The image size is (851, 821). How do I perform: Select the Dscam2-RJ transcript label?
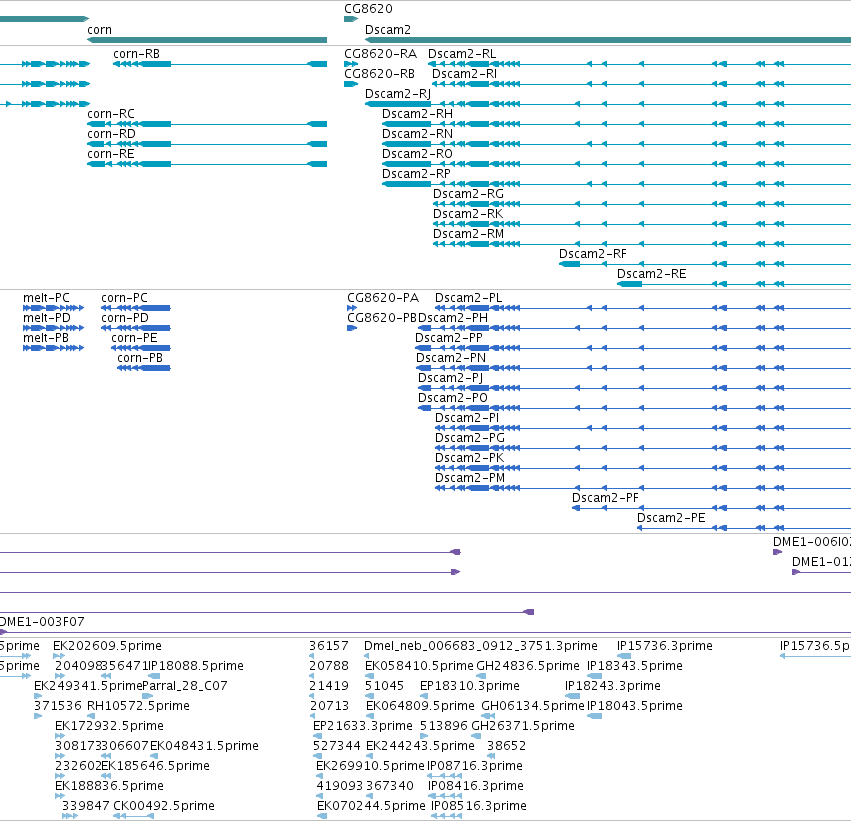[x=398, y=94]
